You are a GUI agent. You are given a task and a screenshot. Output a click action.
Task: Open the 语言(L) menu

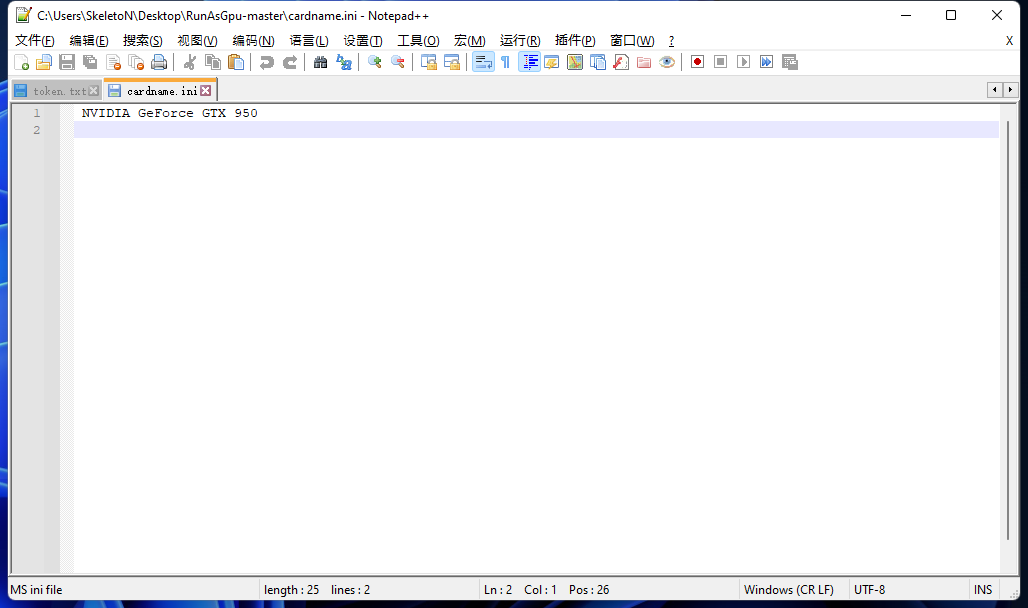click(309, 41)
